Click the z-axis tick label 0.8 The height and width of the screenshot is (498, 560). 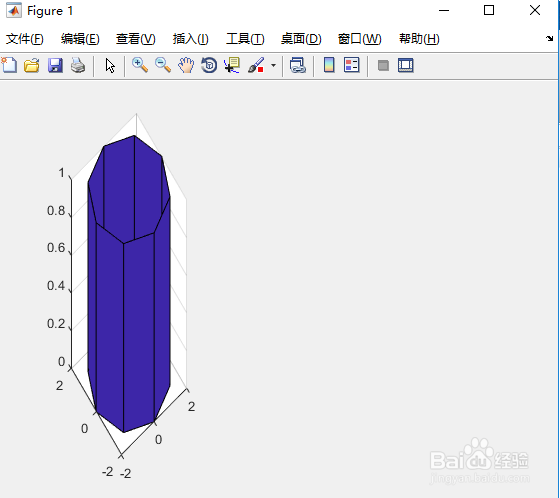pyautogui.click(x=56, y=211)
